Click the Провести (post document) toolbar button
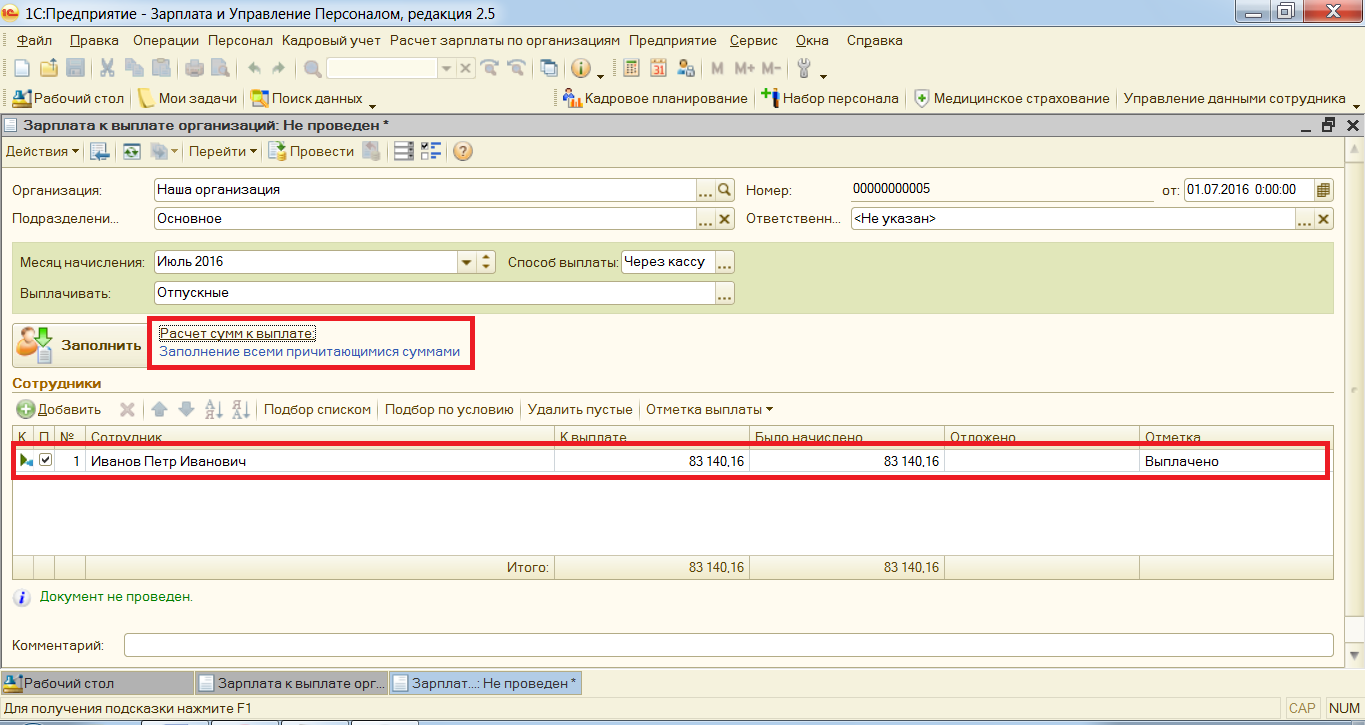This screenshot has width=1365, height=725. coord(311,152)
